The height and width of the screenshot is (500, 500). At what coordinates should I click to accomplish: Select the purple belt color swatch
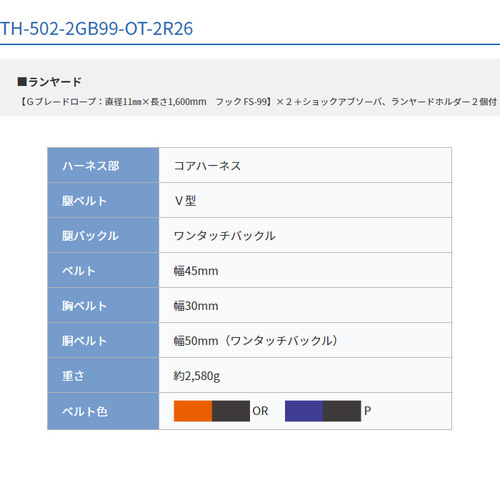tap(323, 411)
